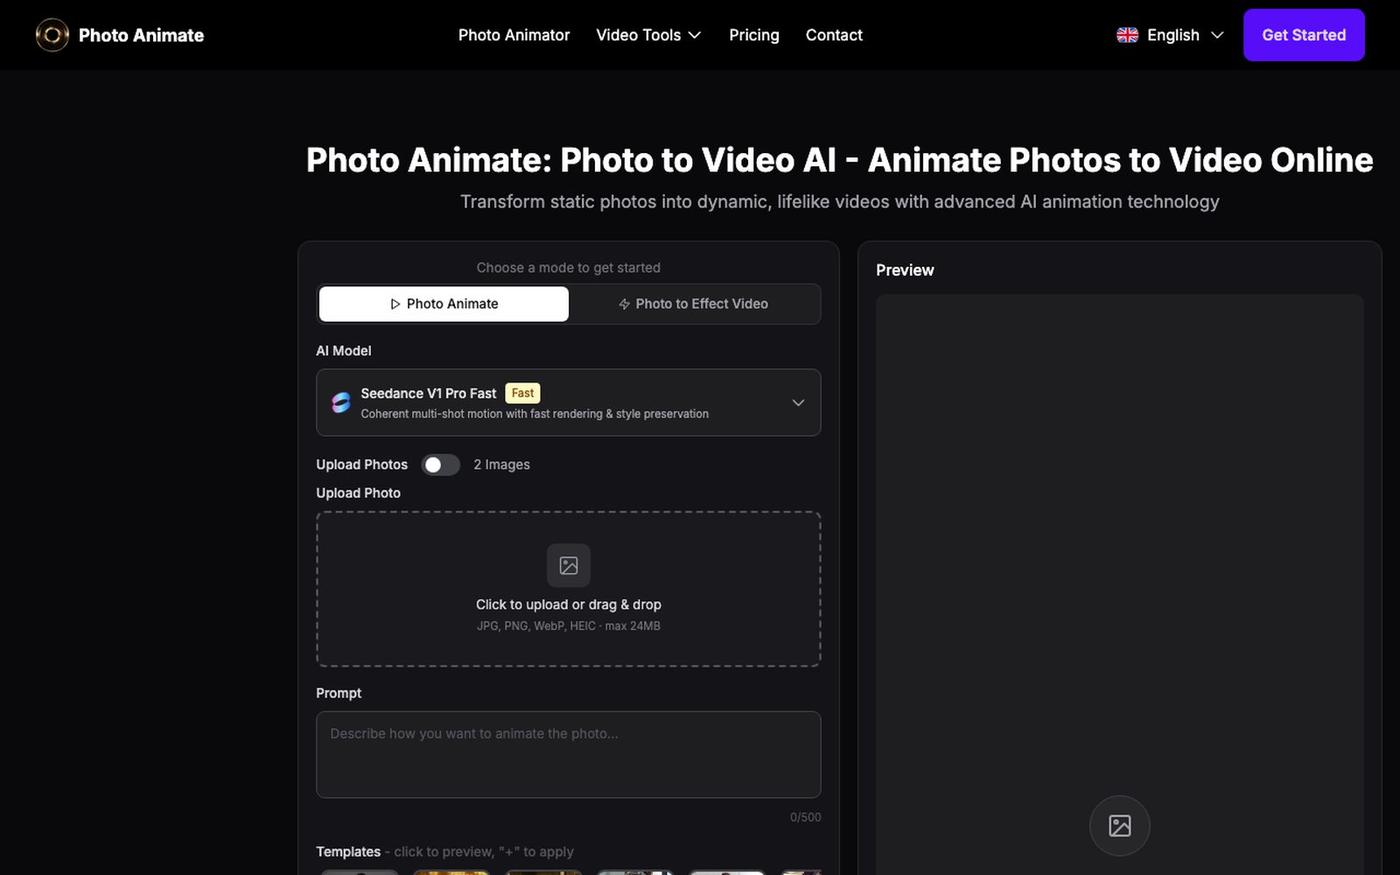The width and height of the screenshot is (1400, 875).
Task: Click the 'Transform static photos' subtitle text
Action: pyautogui.click(x=840, y=202)
